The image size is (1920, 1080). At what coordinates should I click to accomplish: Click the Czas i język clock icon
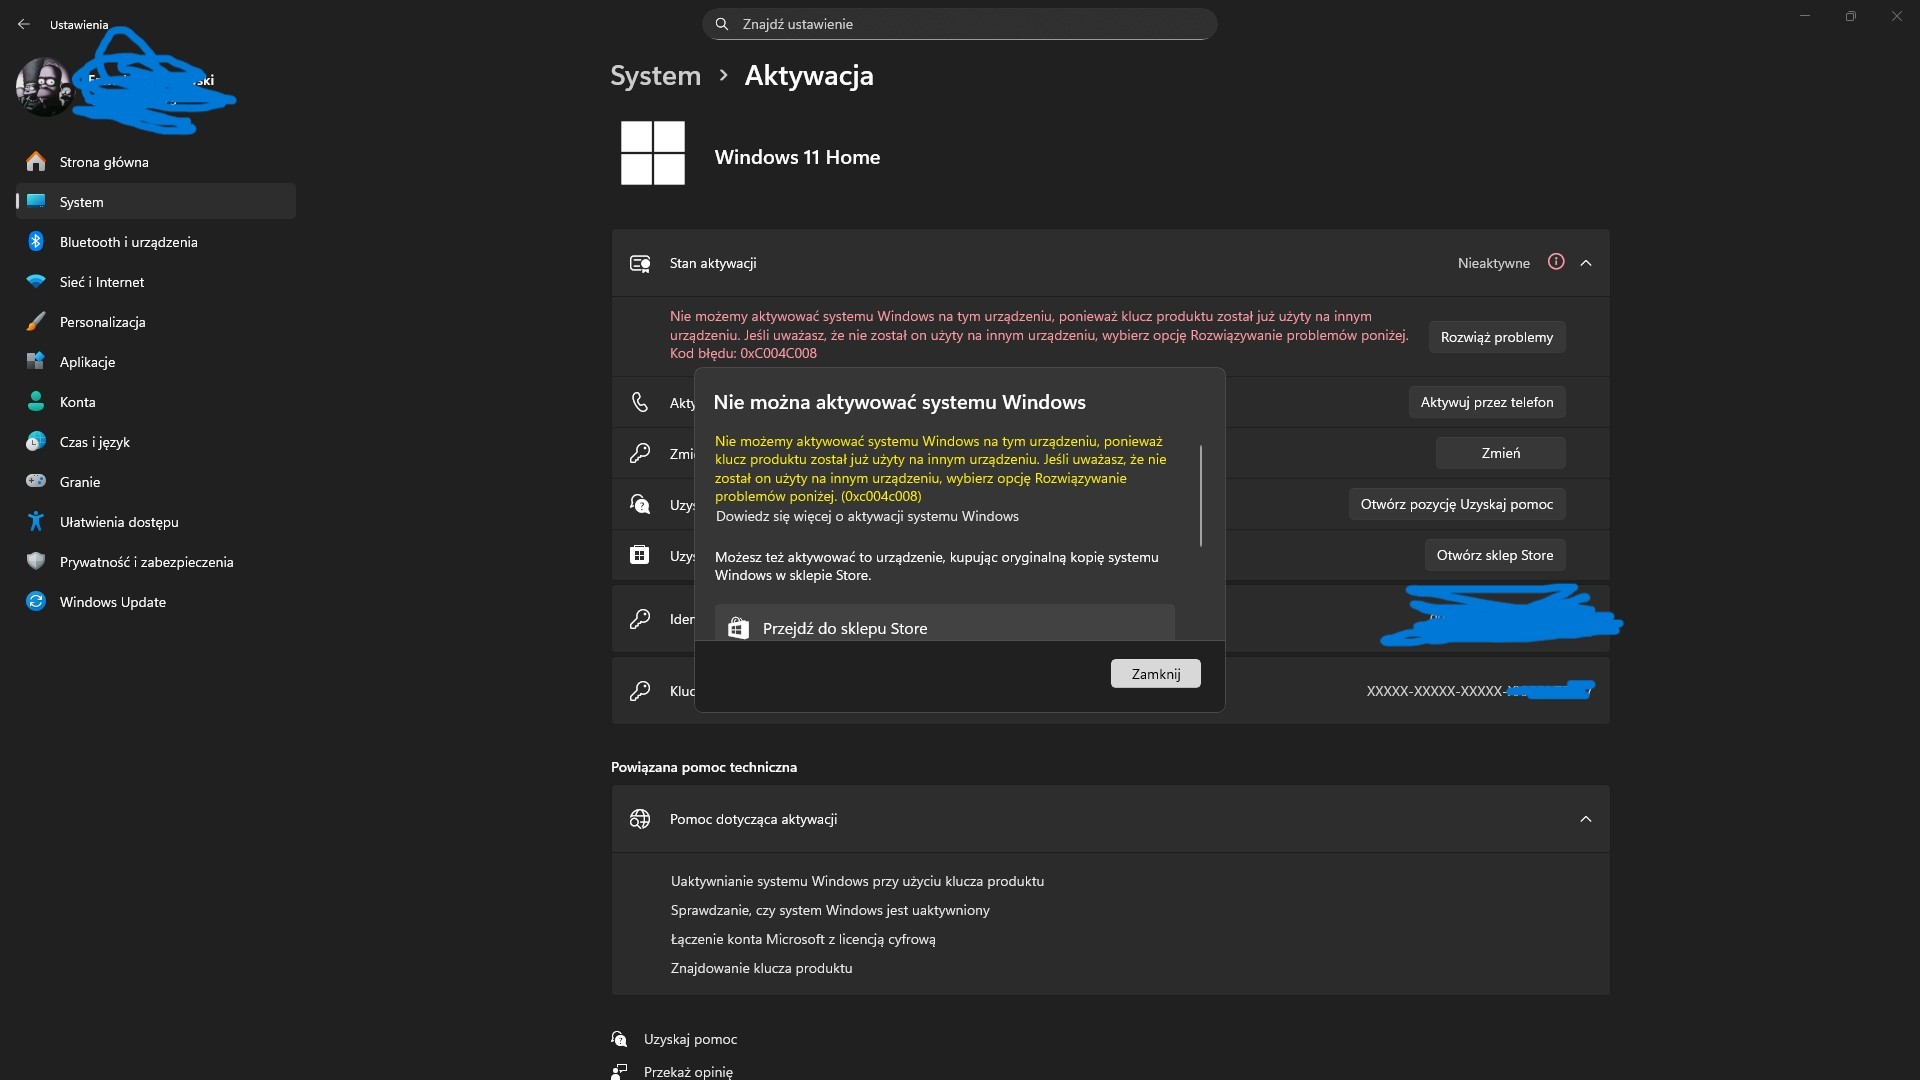tap(36, 442)
